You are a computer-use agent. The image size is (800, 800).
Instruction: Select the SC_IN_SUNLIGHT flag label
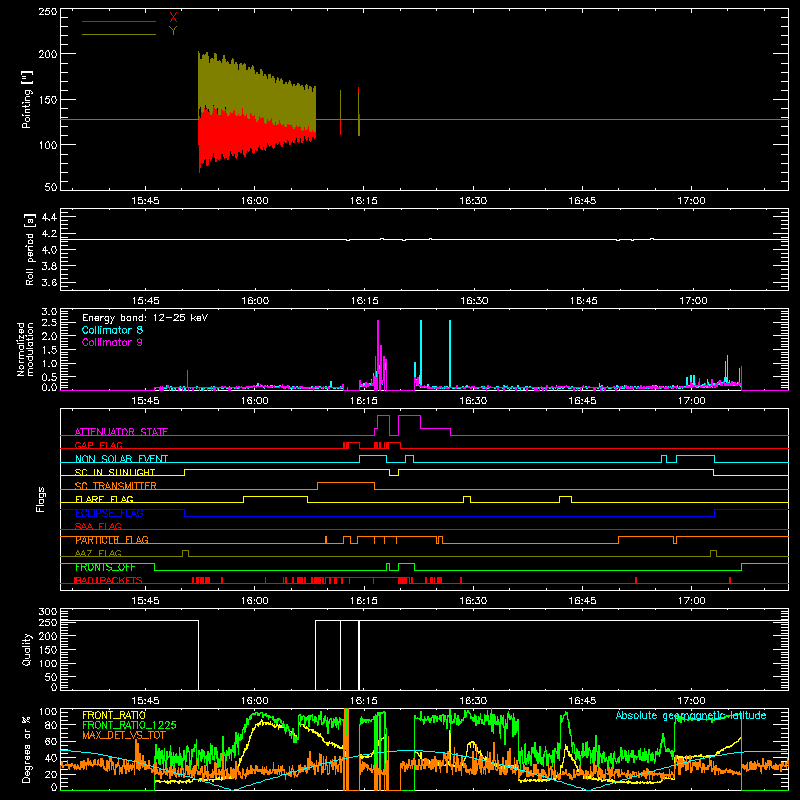[x=115, y=472]
